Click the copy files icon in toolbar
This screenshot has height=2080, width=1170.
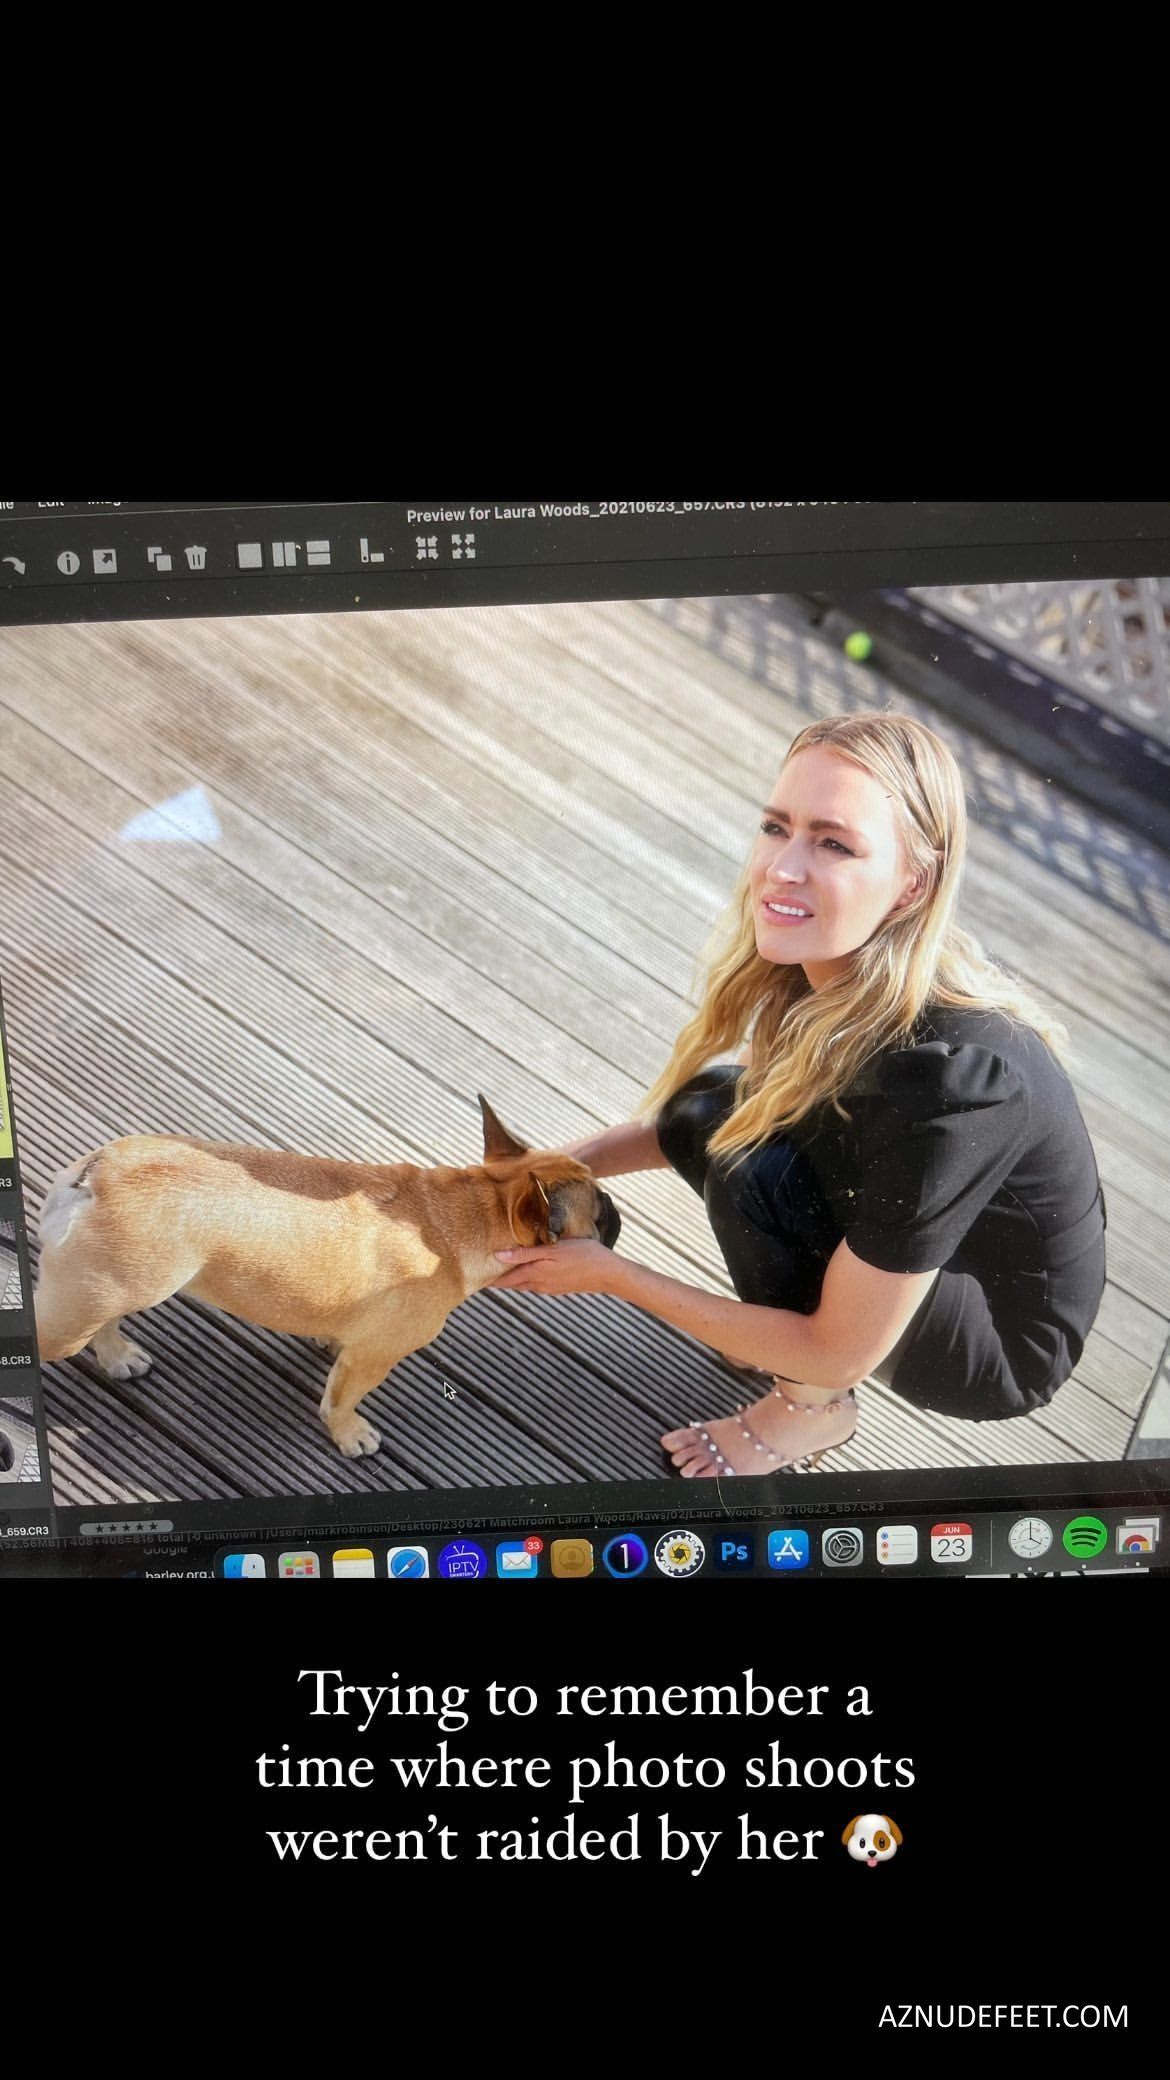point(159,557)
